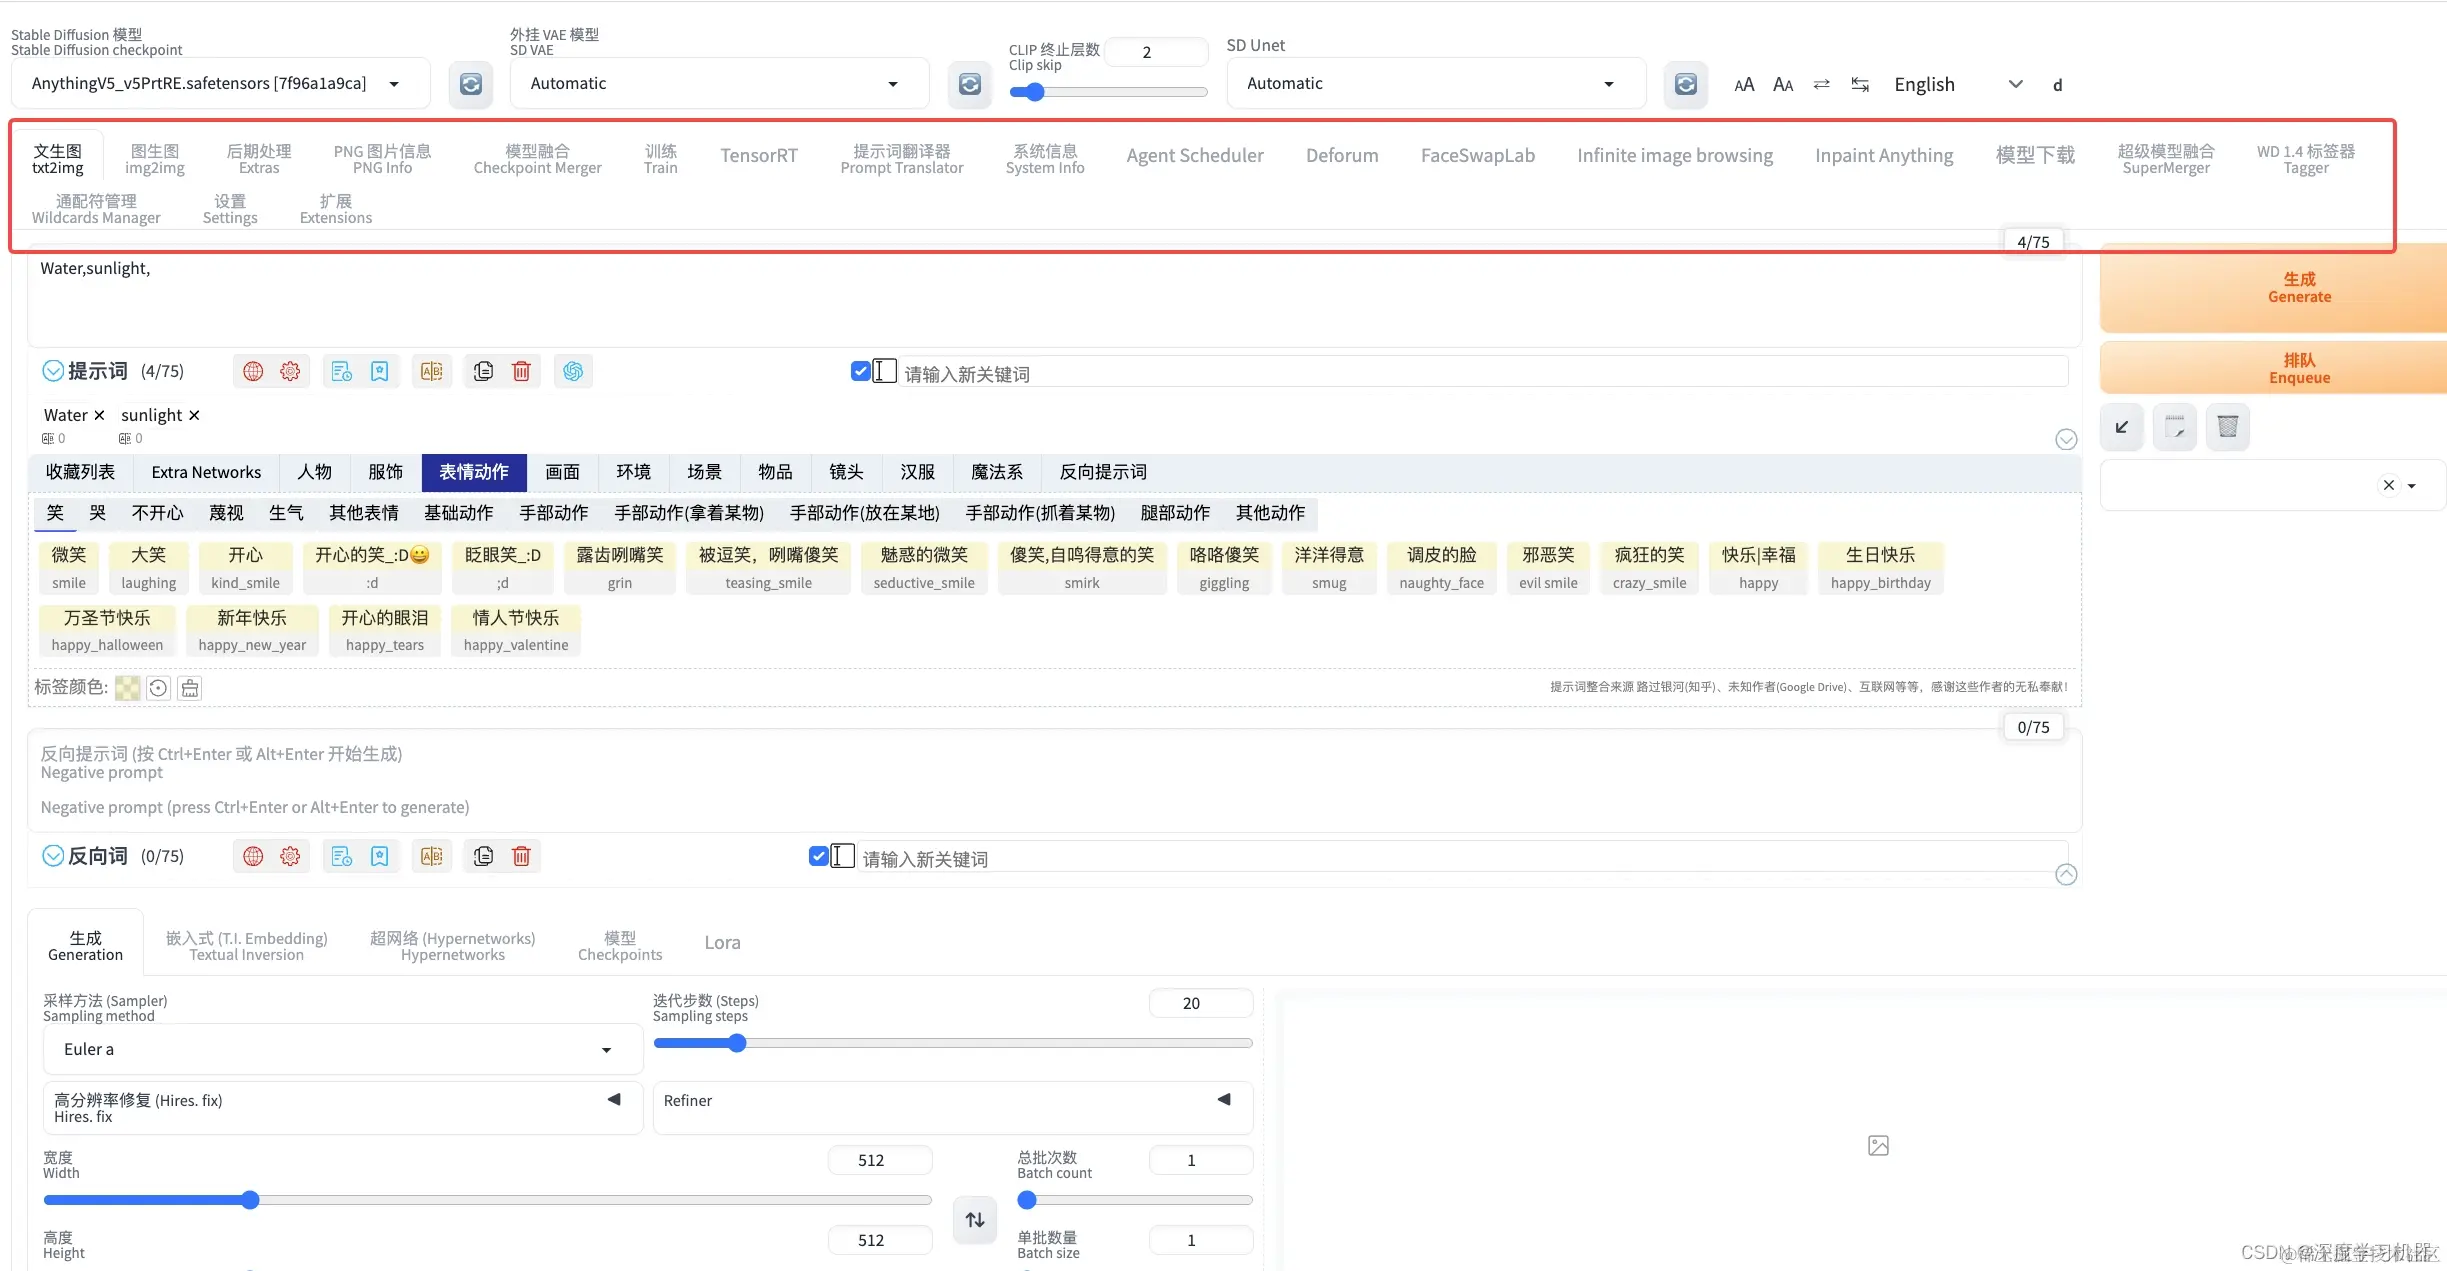This screenshot has height=1271, width=2447.
Task: Click the Enqueue button
Action: (2273, 368)
